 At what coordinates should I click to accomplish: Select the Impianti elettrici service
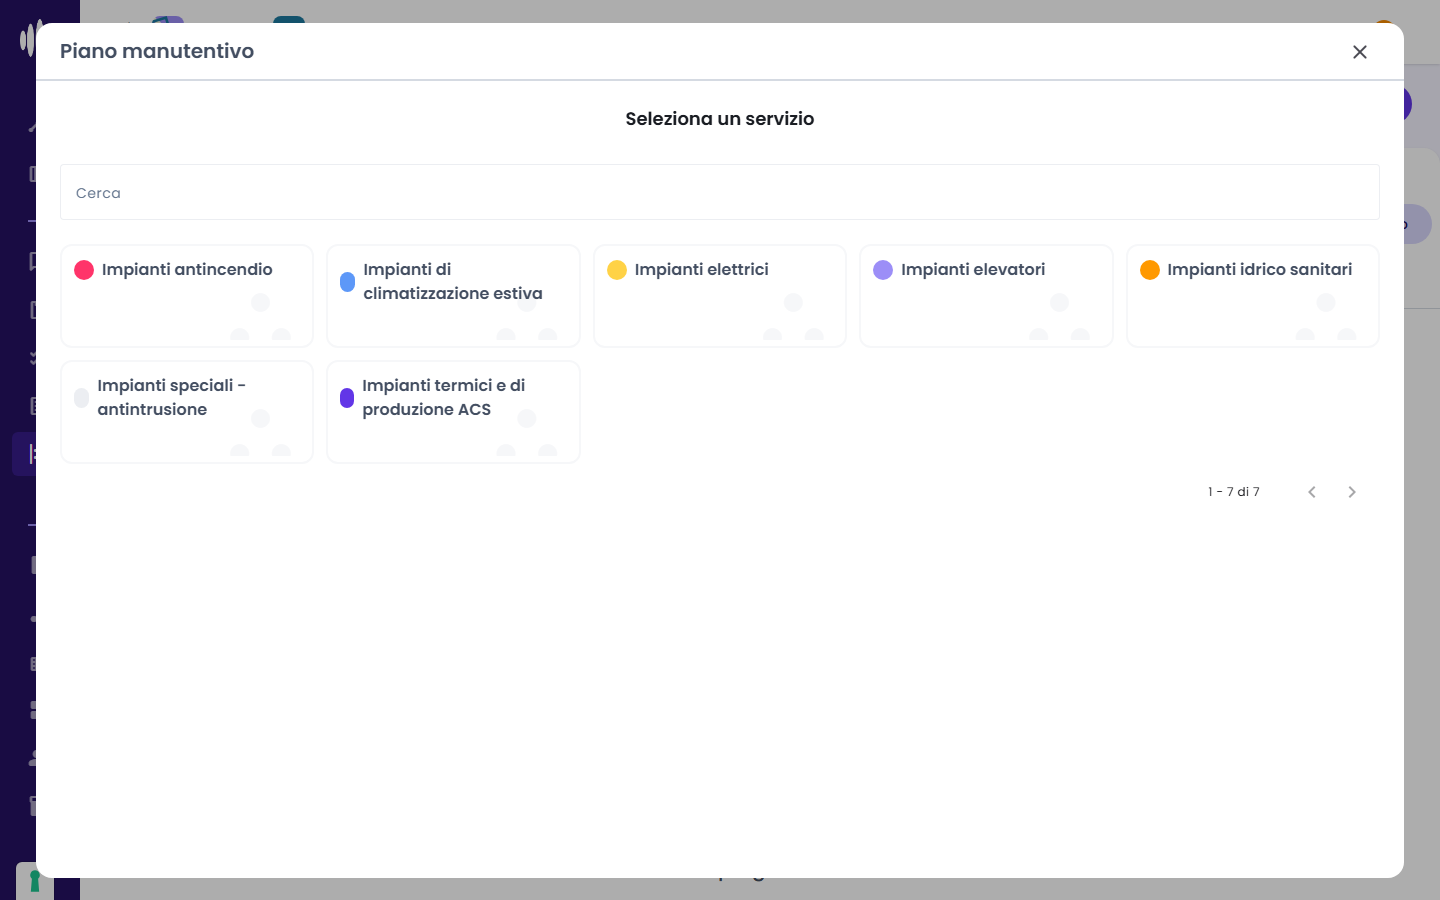pos(720,296)
